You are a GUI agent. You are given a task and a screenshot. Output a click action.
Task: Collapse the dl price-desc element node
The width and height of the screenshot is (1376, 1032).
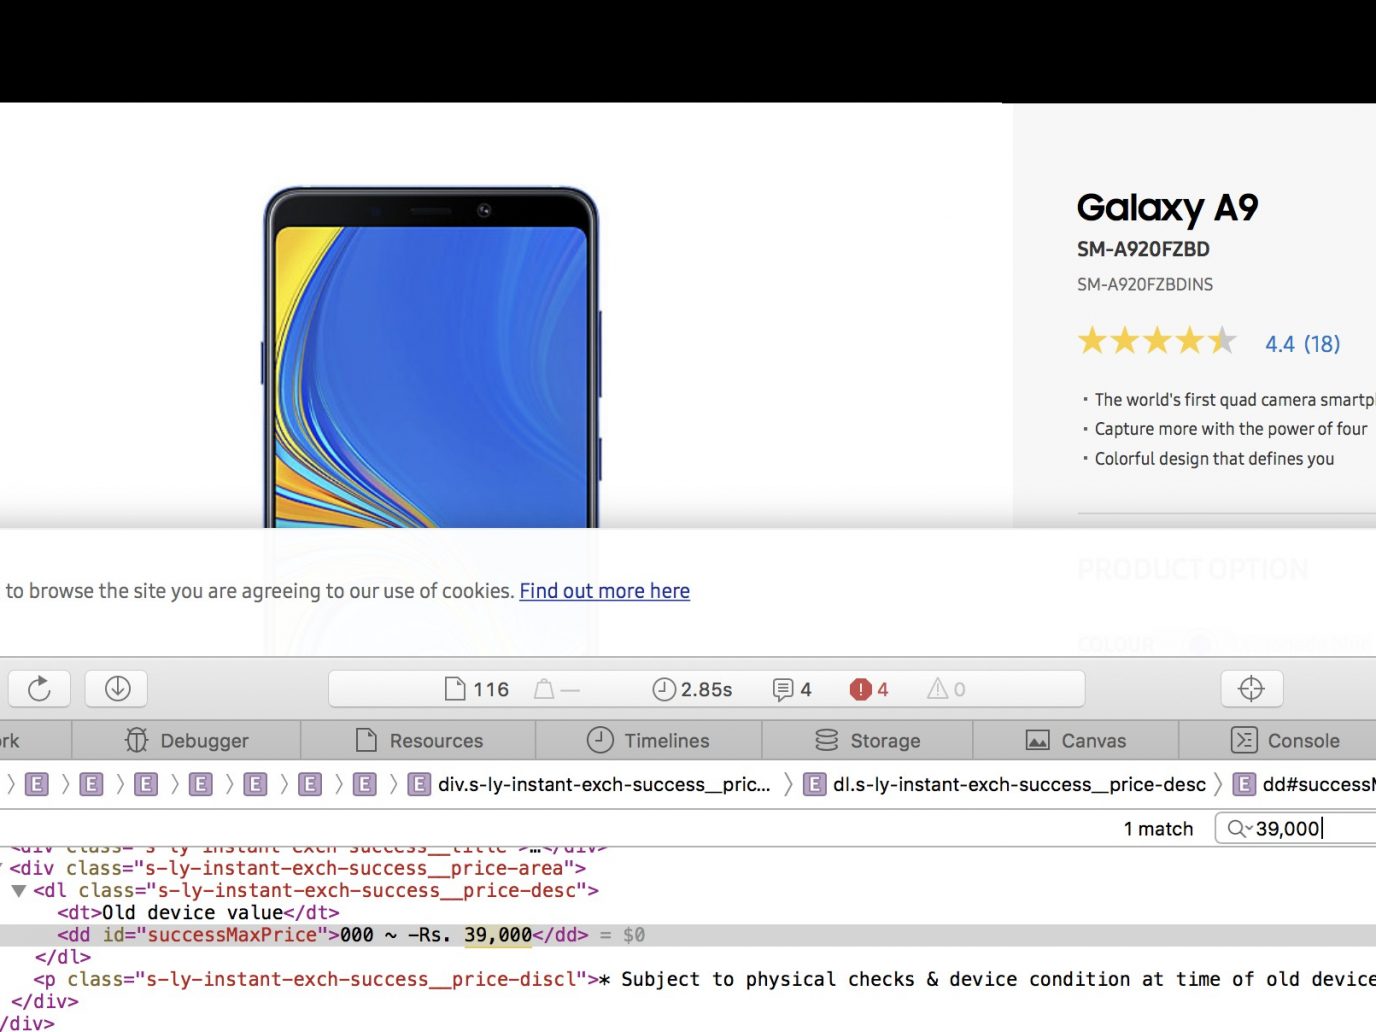point(18,890)
